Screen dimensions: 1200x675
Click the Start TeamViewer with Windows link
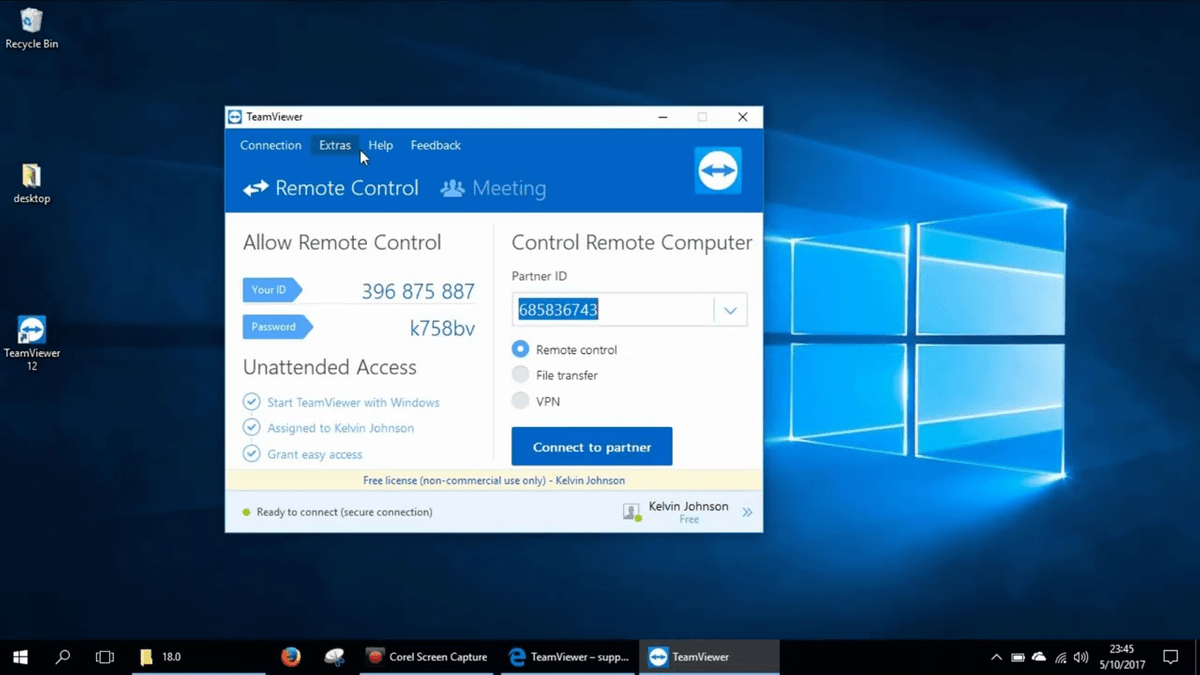(353, 402)
